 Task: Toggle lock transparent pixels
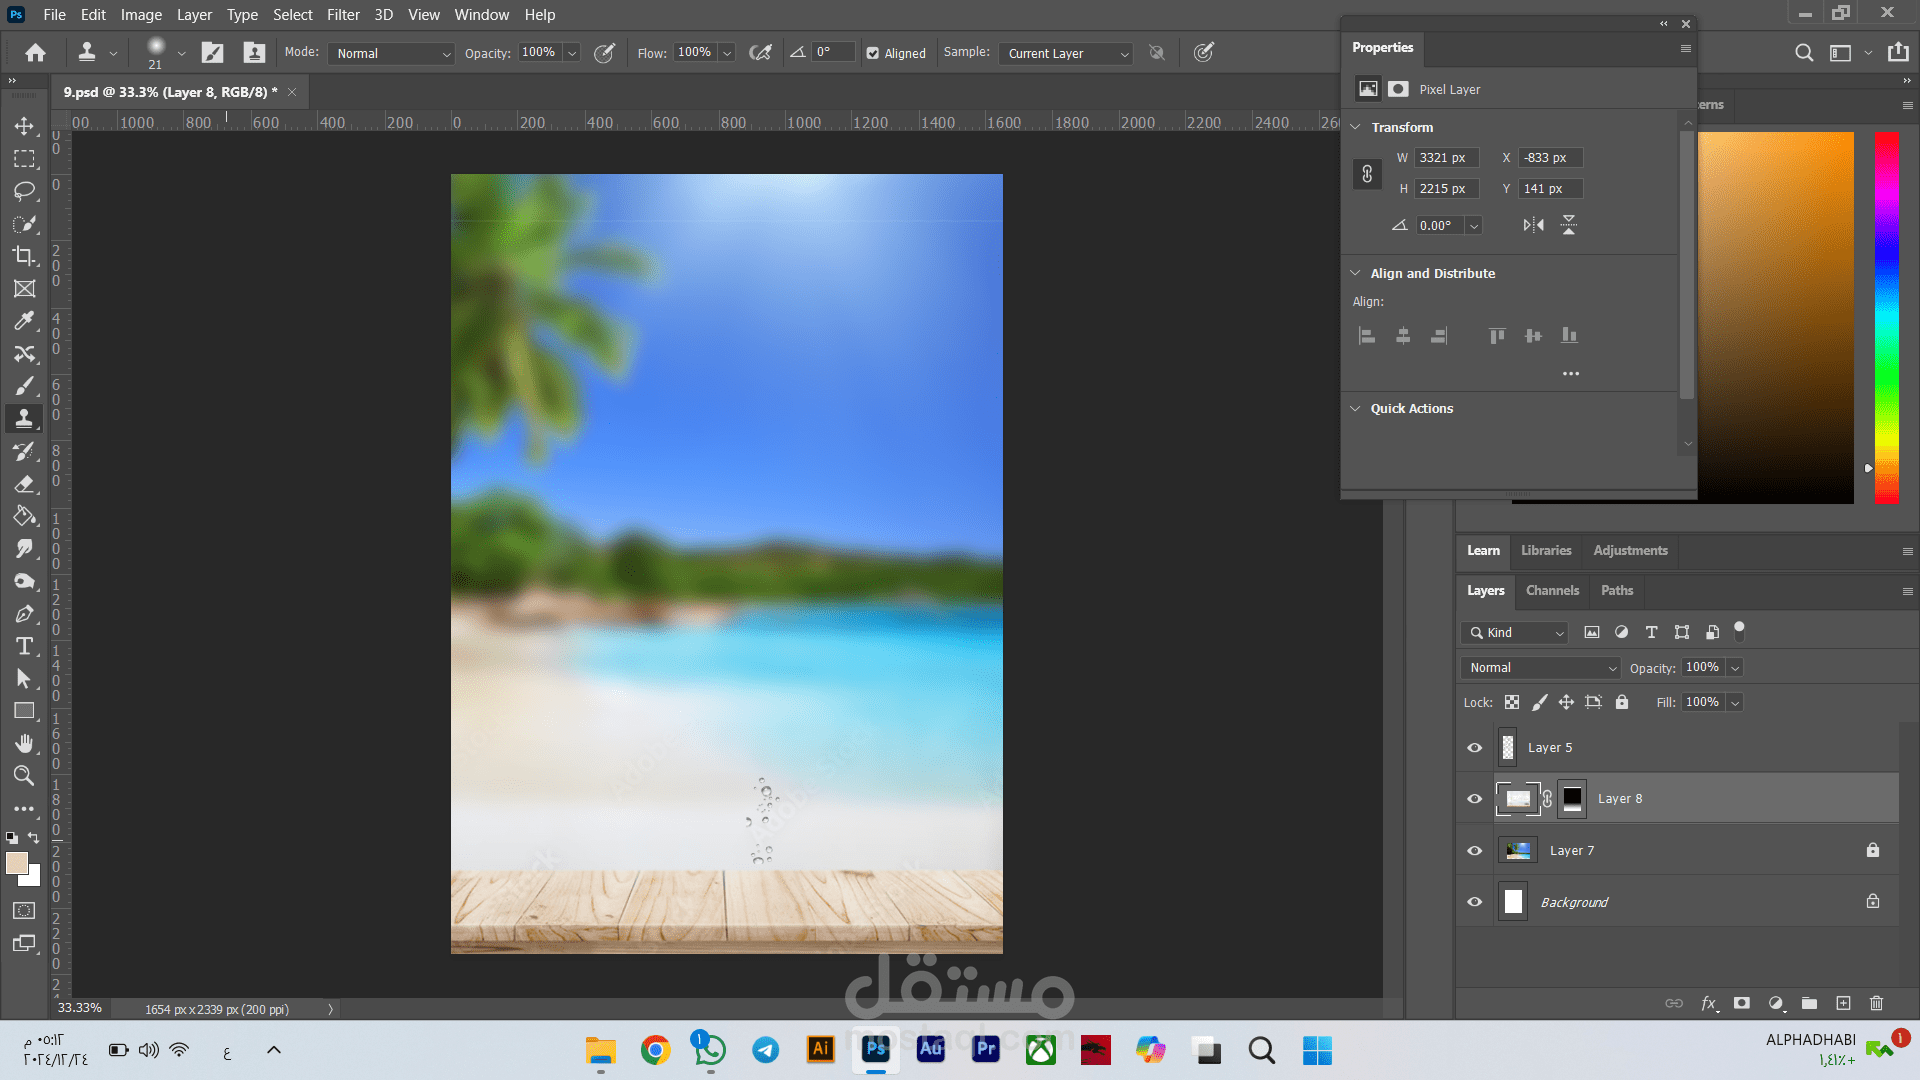[1512, 703]
